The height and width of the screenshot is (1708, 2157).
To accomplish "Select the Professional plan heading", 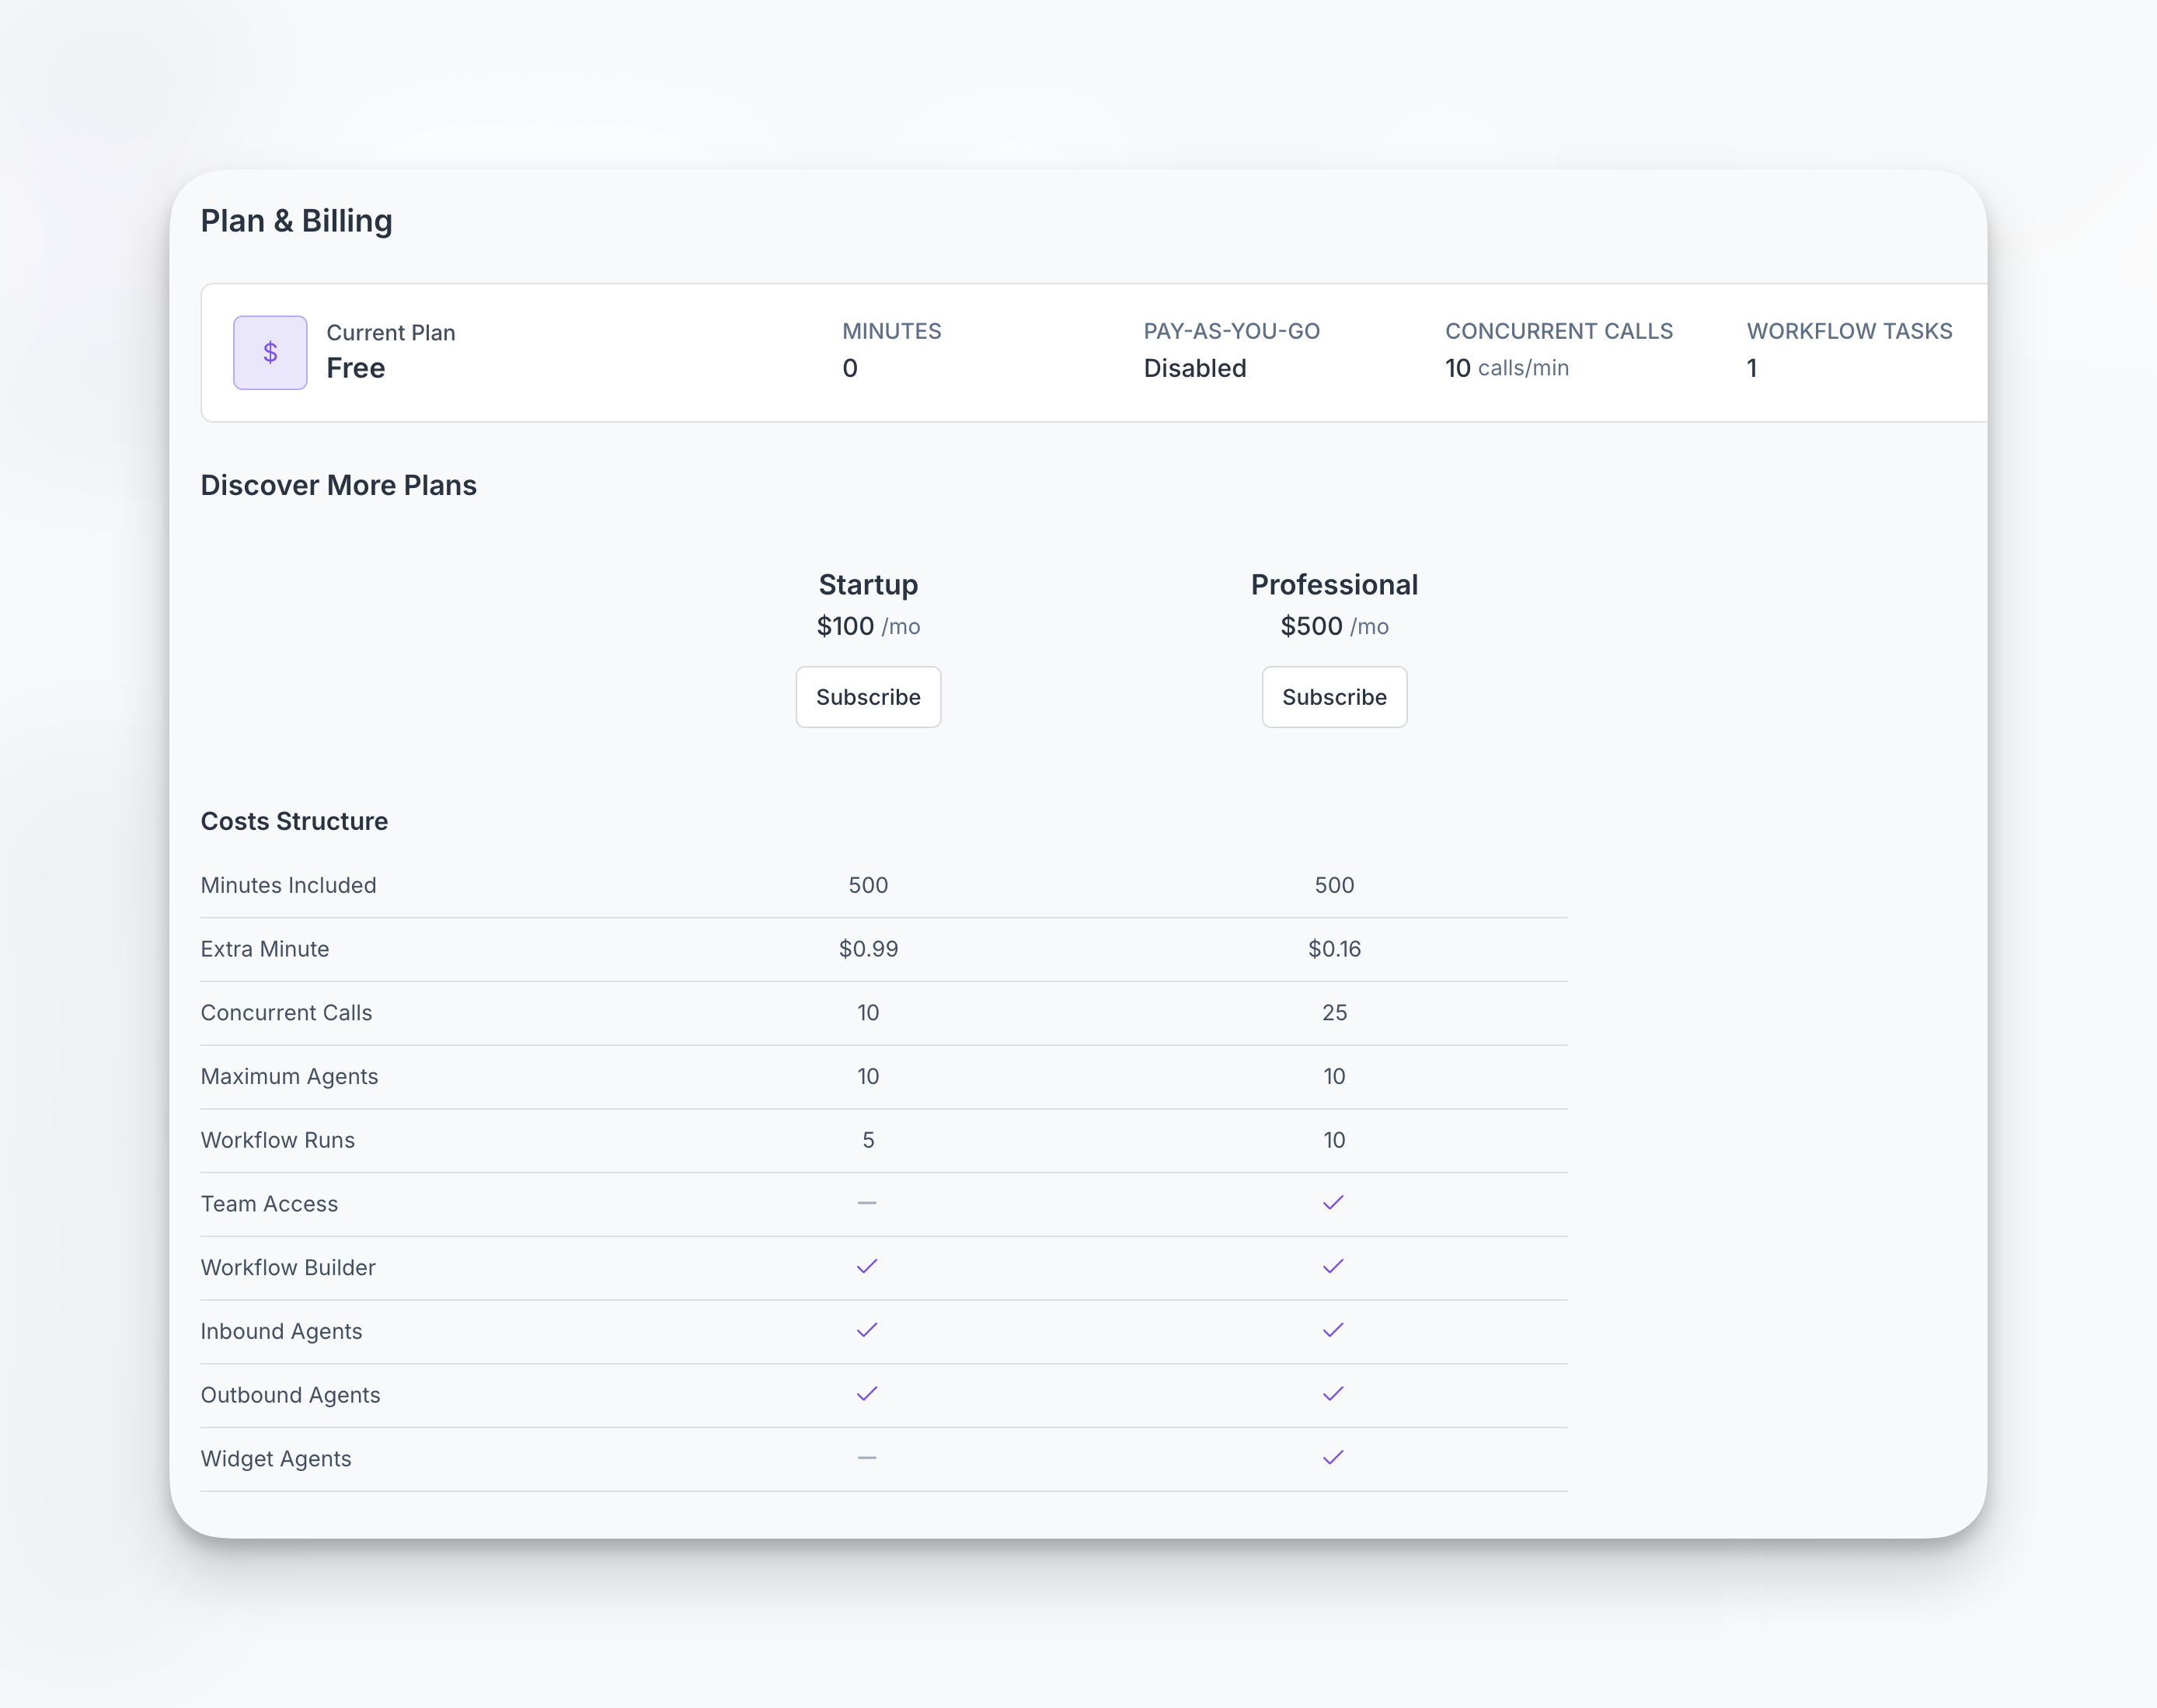I will (1334, 585).
